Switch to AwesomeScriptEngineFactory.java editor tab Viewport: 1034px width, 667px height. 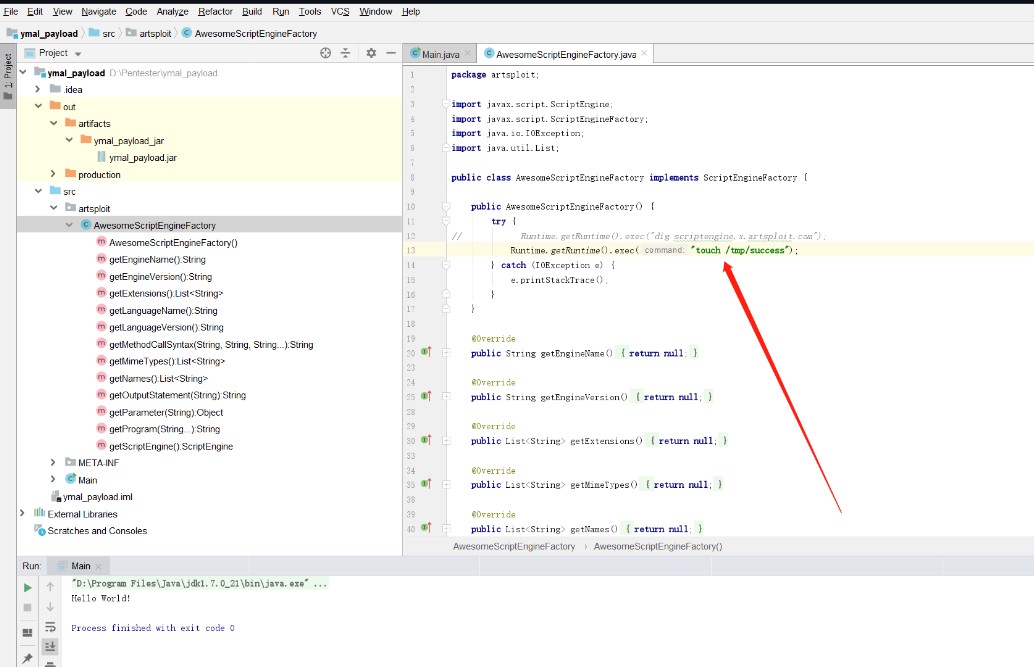pos(565,54)
